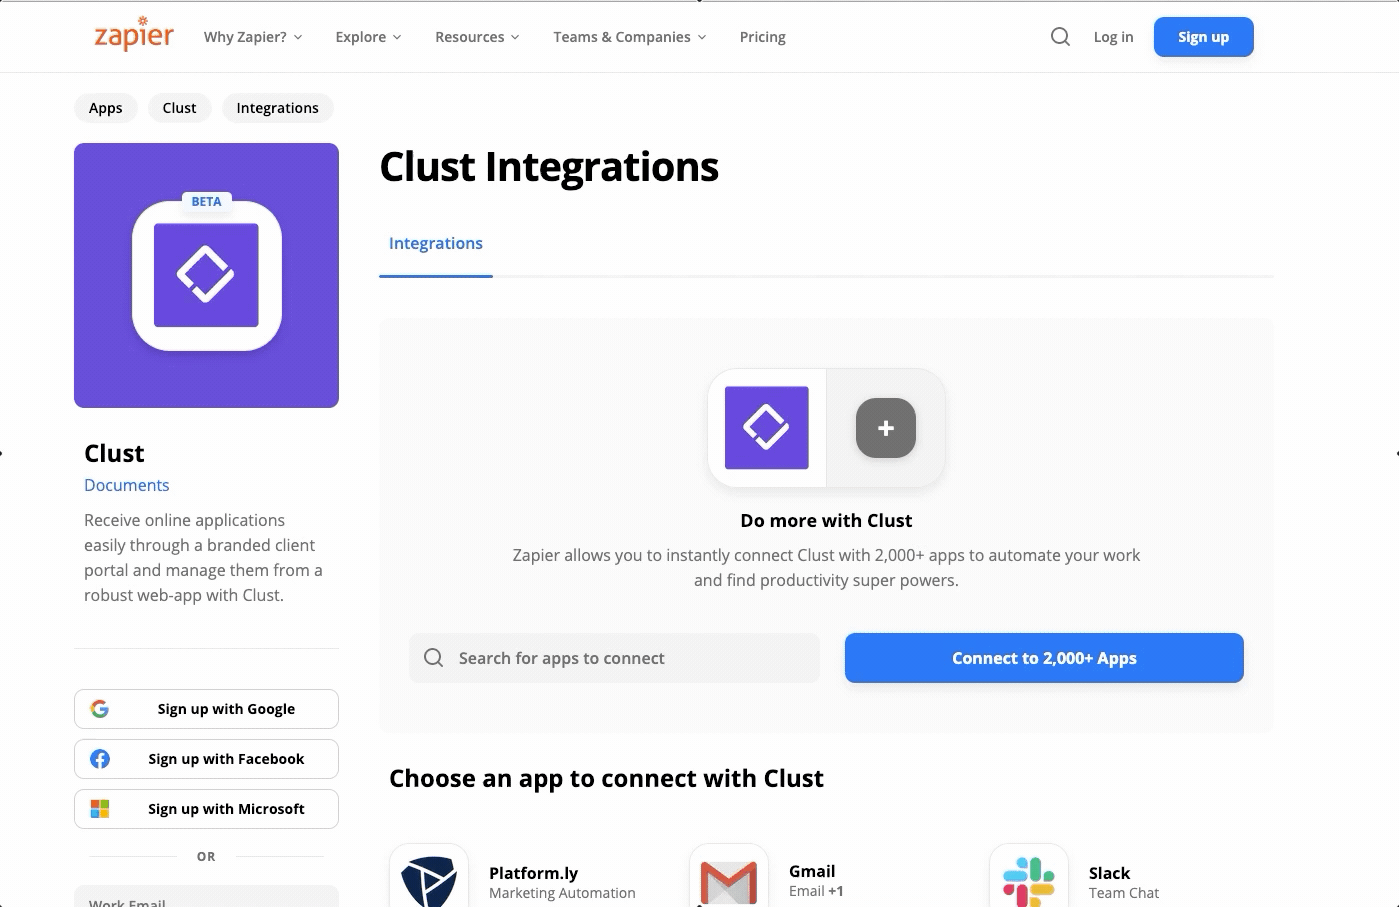Go to the Pricing page
Viewport: 1399px width, 907px height.
click(763, 37)
